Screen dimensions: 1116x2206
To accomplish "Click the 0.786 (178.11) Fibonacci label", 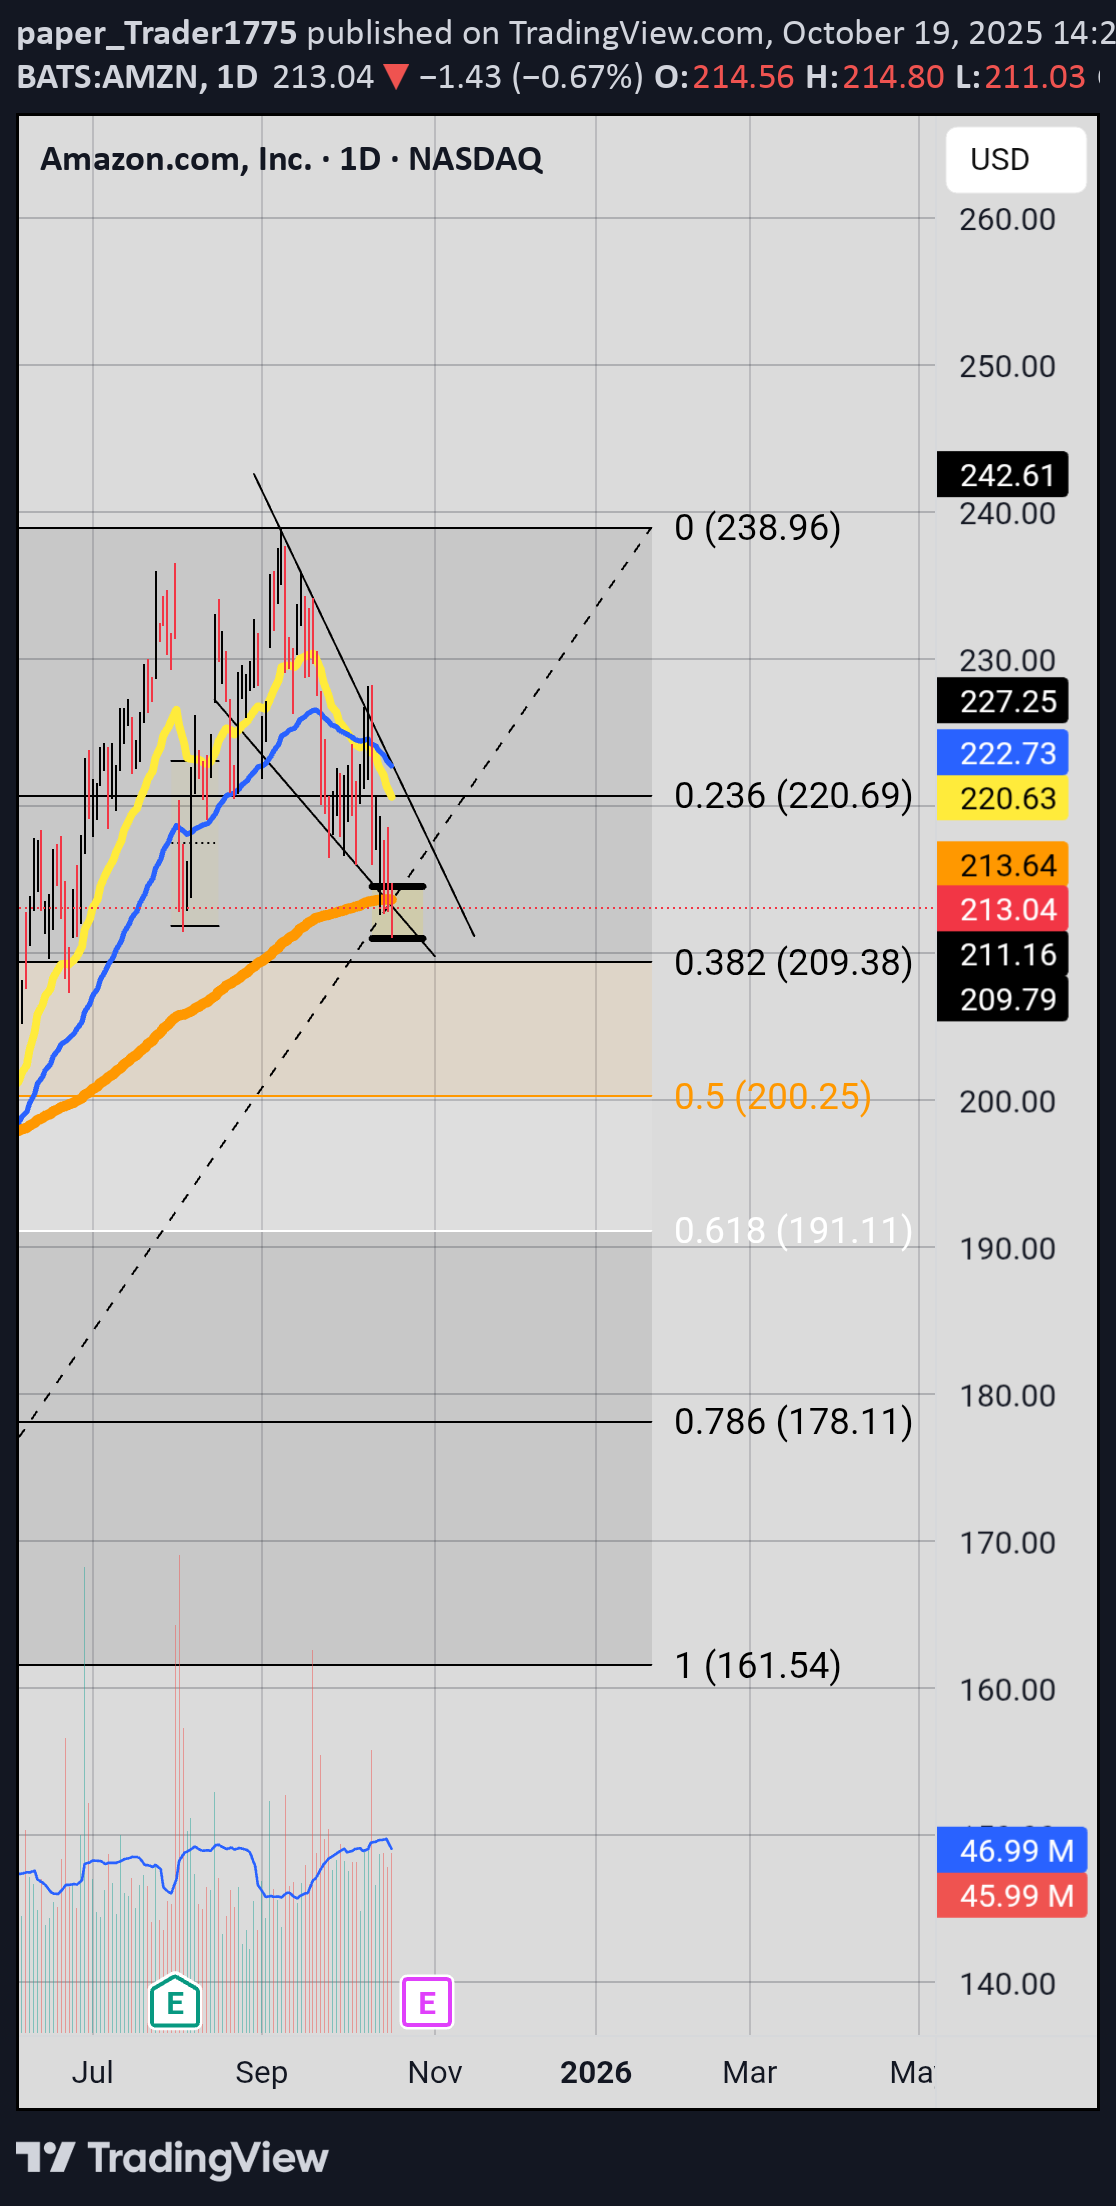I will [x=793, y=1421].
